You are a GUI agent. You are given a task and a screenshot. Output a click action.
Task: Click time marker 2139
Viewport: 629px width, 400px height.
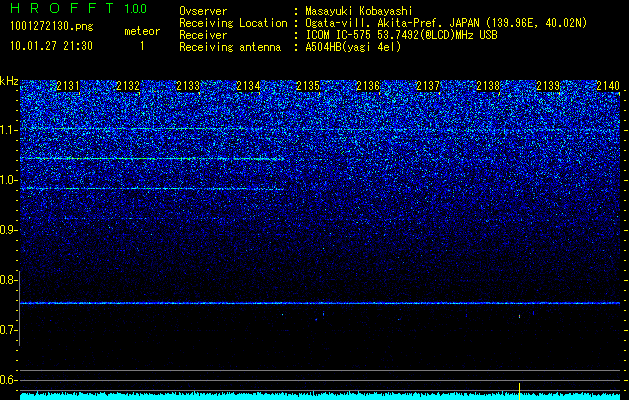pos(548,85)
